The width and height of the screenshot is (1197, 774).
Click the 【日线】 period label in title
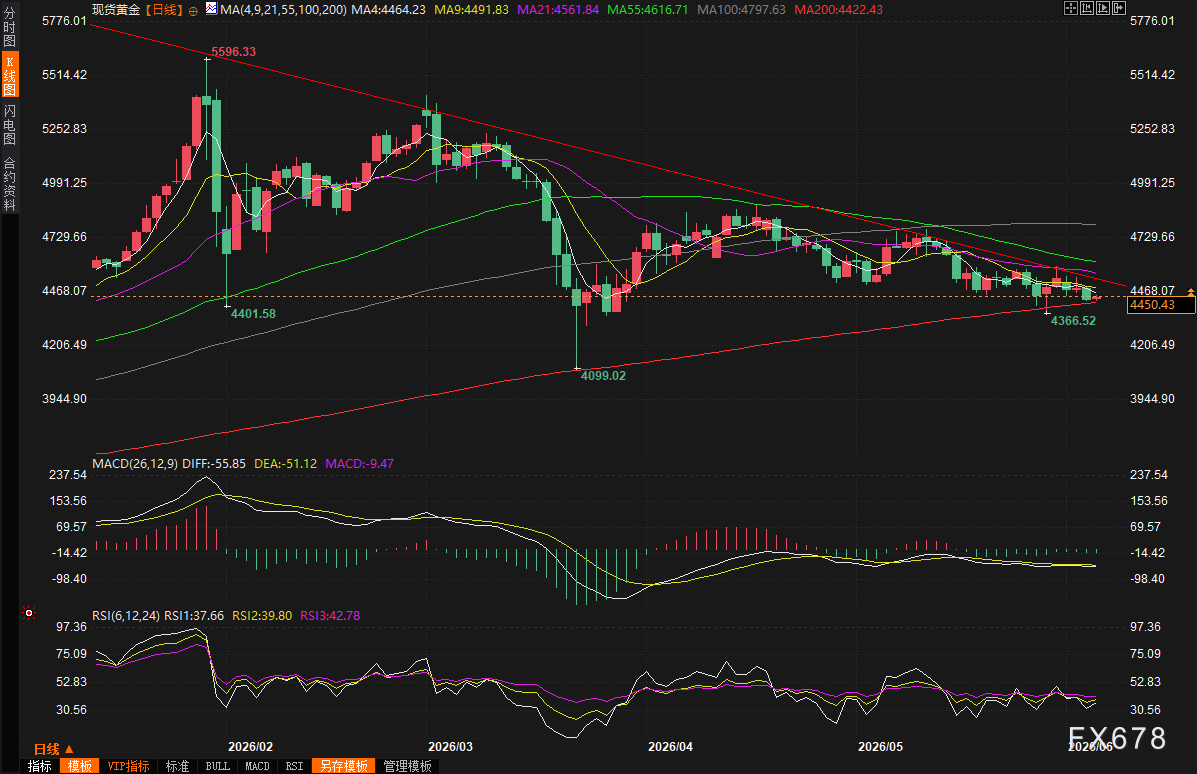tap(164, 10)
